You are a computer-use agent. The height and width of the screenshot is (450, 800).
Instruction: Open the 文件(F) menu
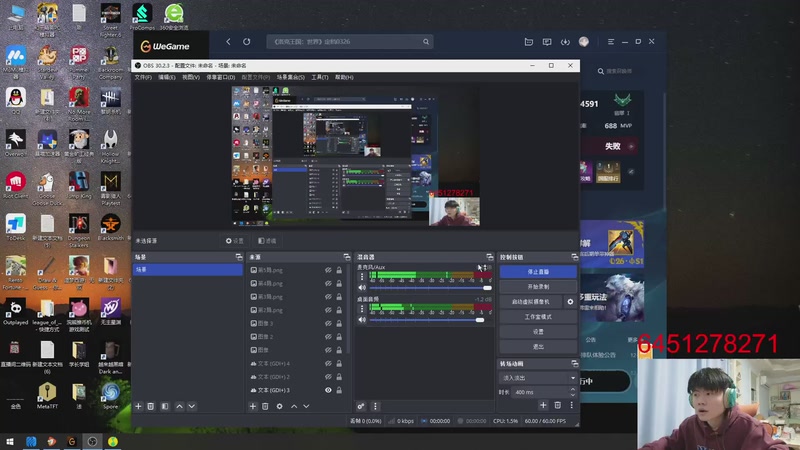pyautogui.click(x=143, y=77)
